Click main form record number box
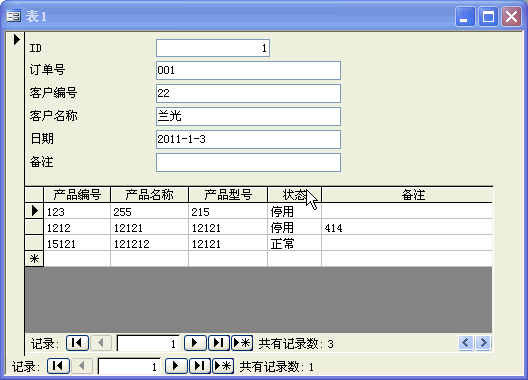The image size is (528, 380). [129, 366]
